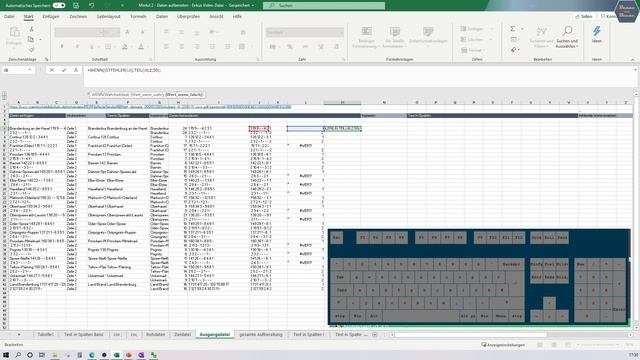Select the Text in Spalten basi sheet tab
The width and height of the screenshot is (640, 360).
click(84, 335)
